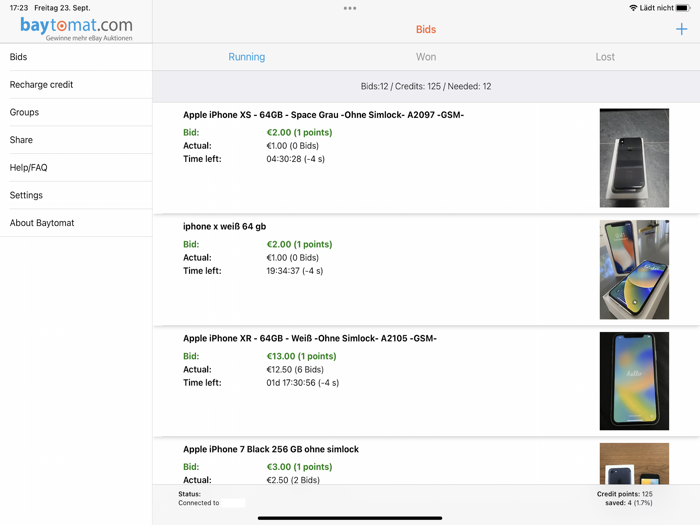
Task: Open Recharge credit in sidebar
Action: [76, 84]
